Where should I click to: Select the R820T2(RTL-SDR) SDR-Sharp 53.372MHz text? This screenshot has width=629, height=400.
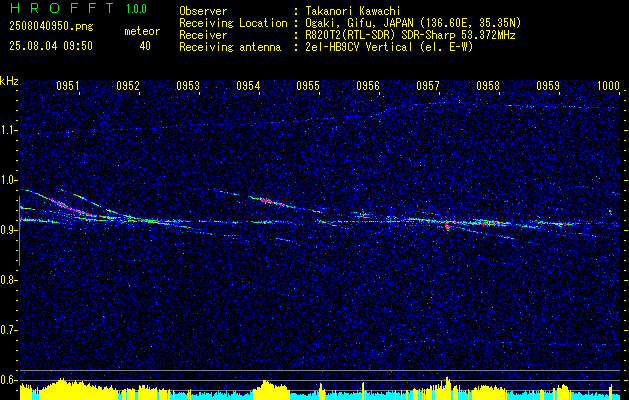tap(410, 35)
